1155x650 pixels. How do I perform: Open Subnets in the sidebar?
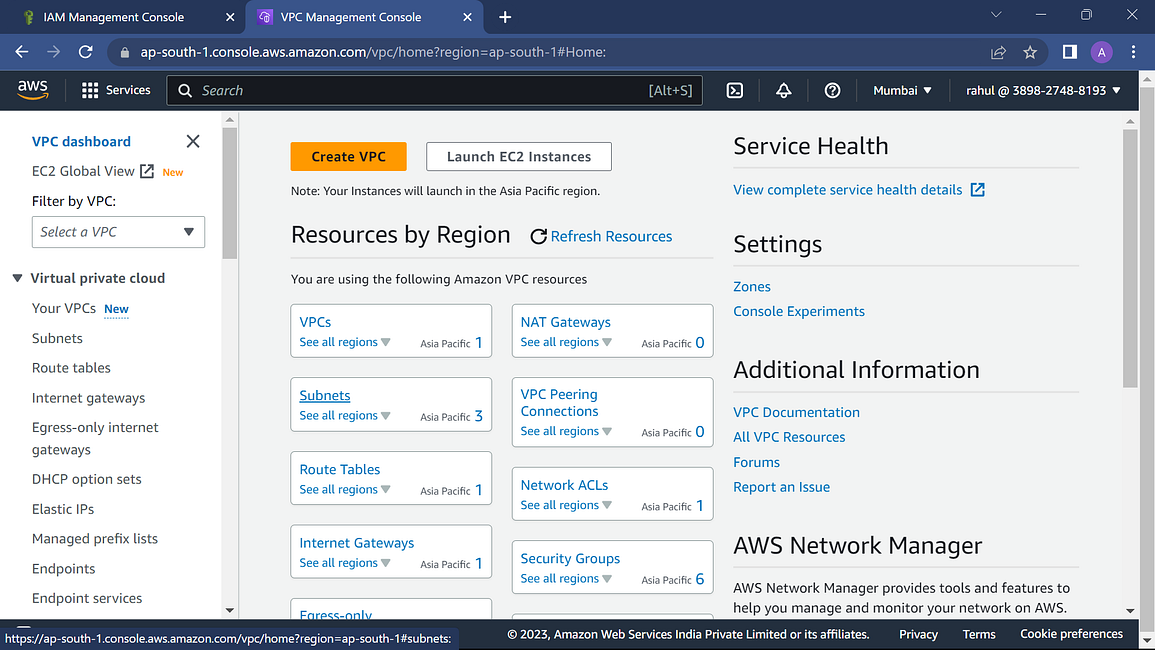(x=57, y=338)
